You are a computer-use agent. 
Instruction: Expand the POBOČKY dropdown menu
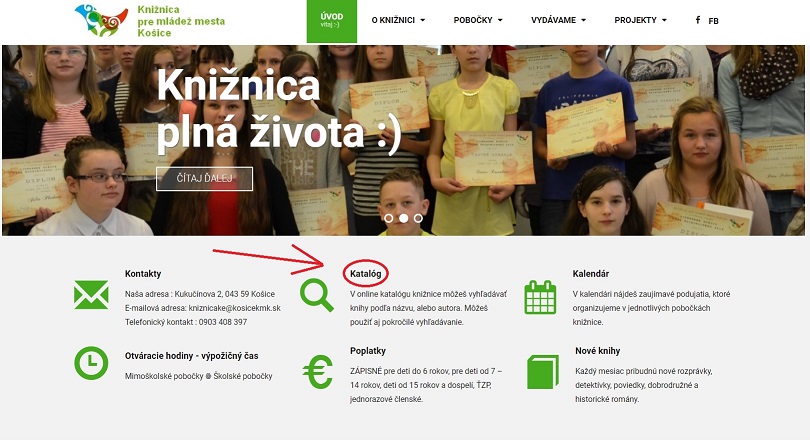[478, 20]
